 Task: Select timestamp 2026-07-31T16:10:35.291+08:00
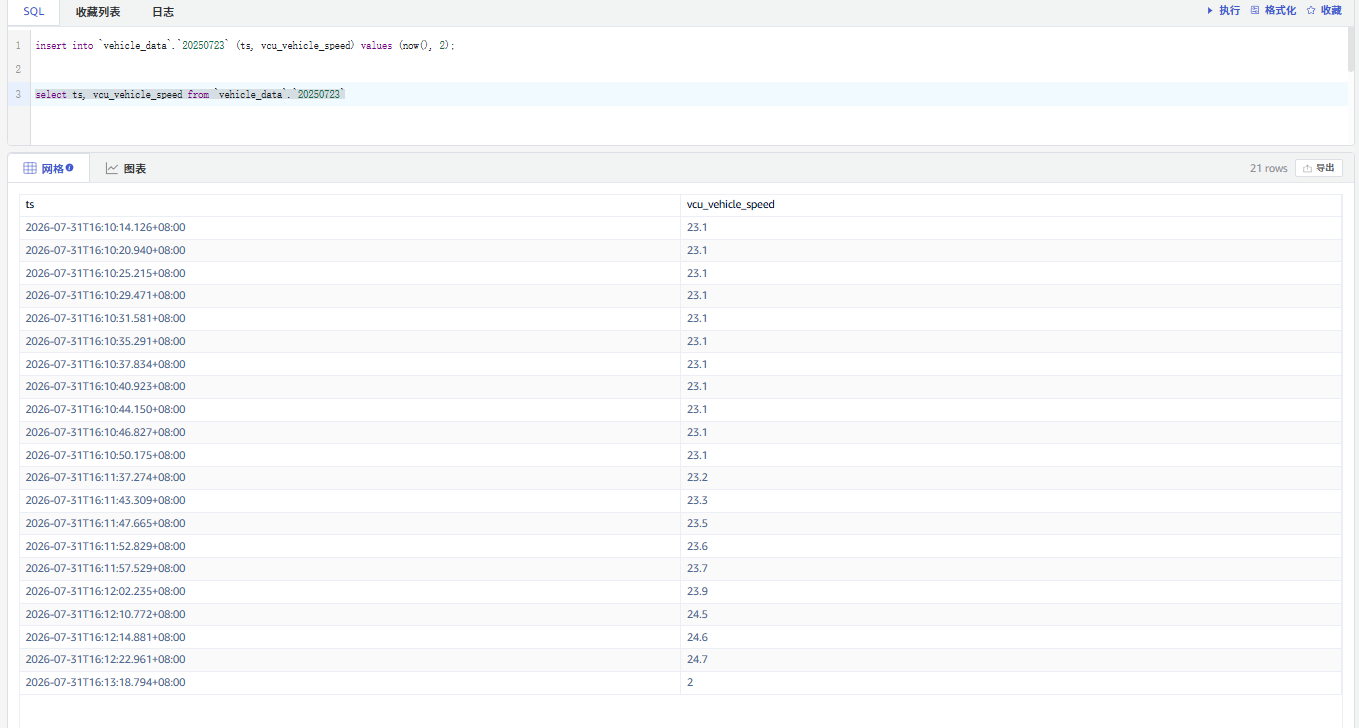pos(105,341)
